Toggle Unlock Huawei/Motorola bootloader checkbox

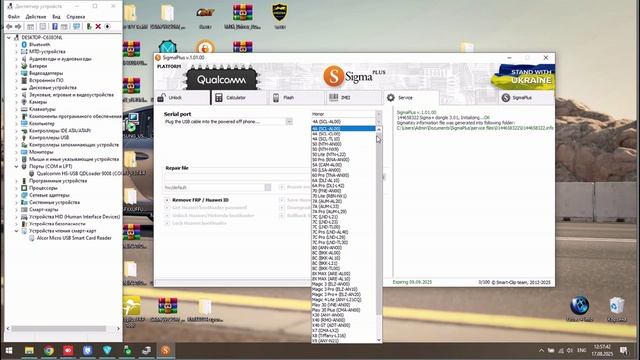[x=167, y=216]
